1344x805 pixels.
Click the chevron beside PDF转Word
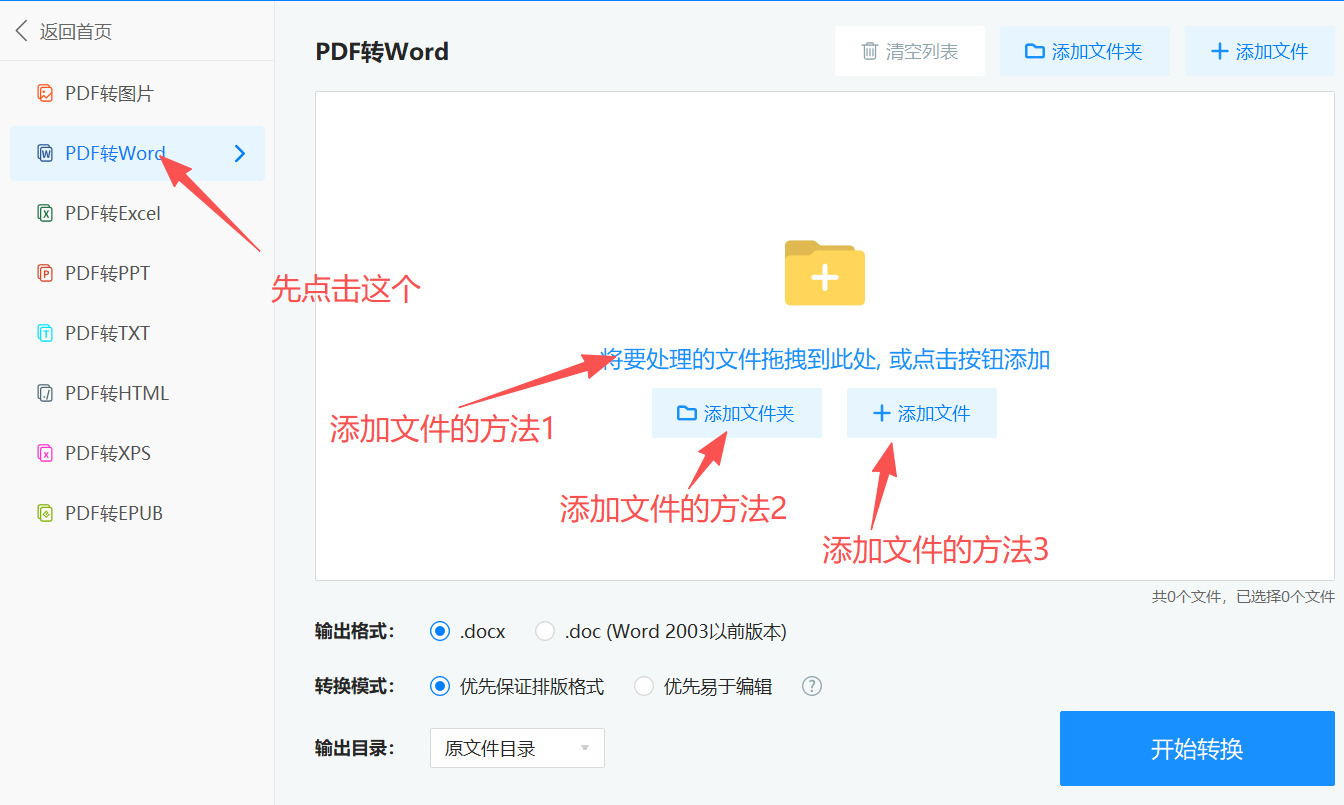pos(240,153)
